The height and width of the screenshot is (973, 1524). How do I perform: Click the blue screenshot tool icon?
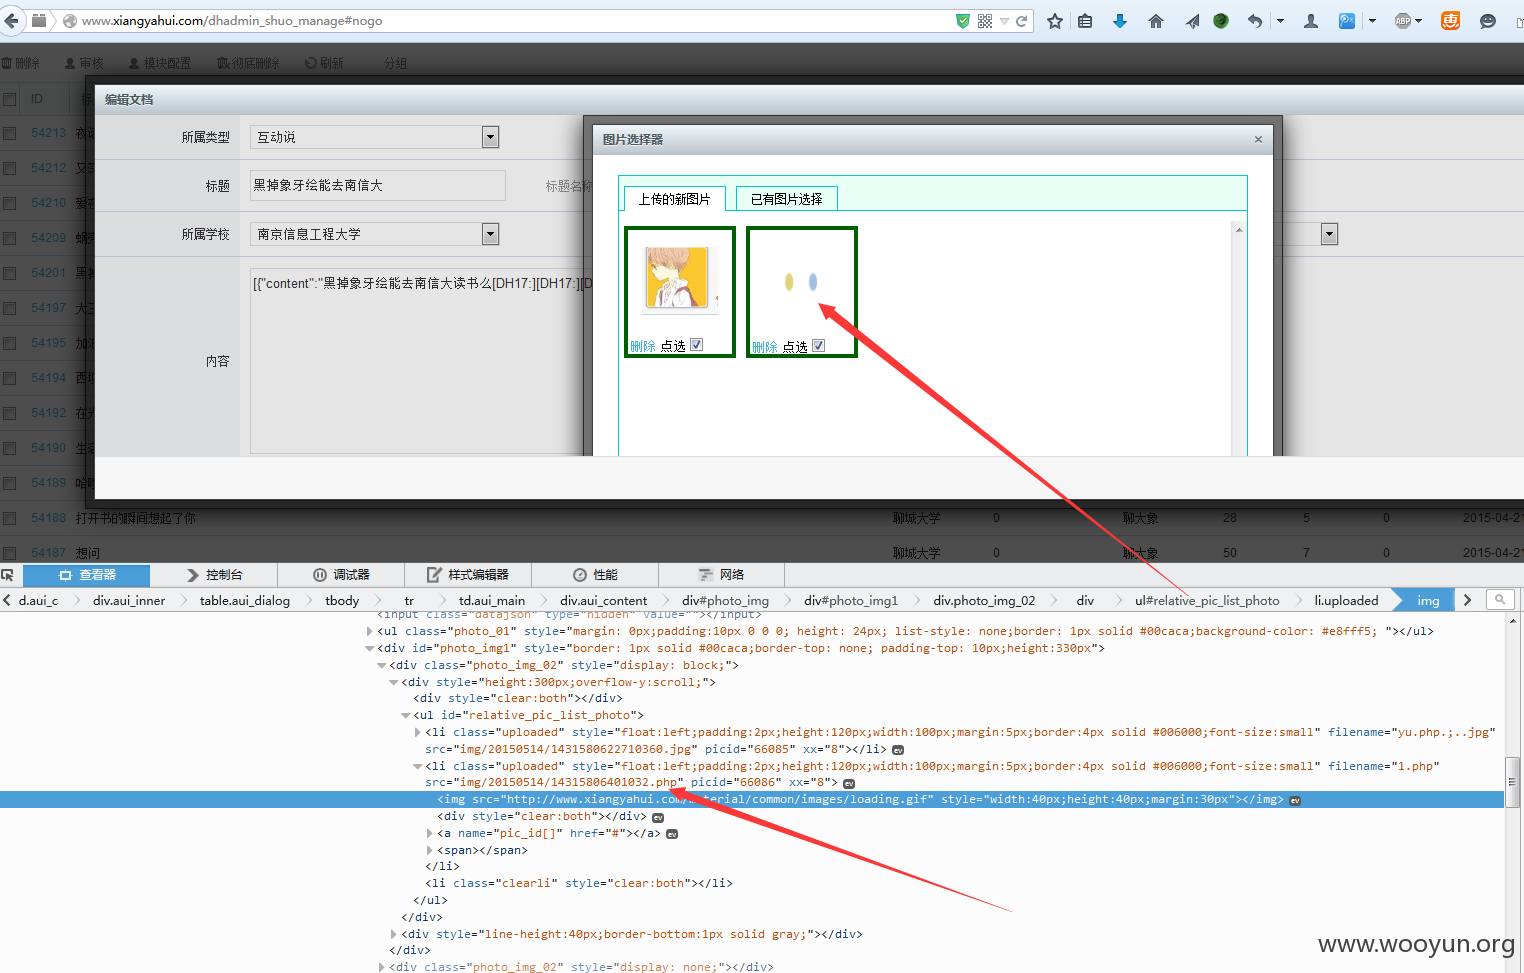[1348, 21]
